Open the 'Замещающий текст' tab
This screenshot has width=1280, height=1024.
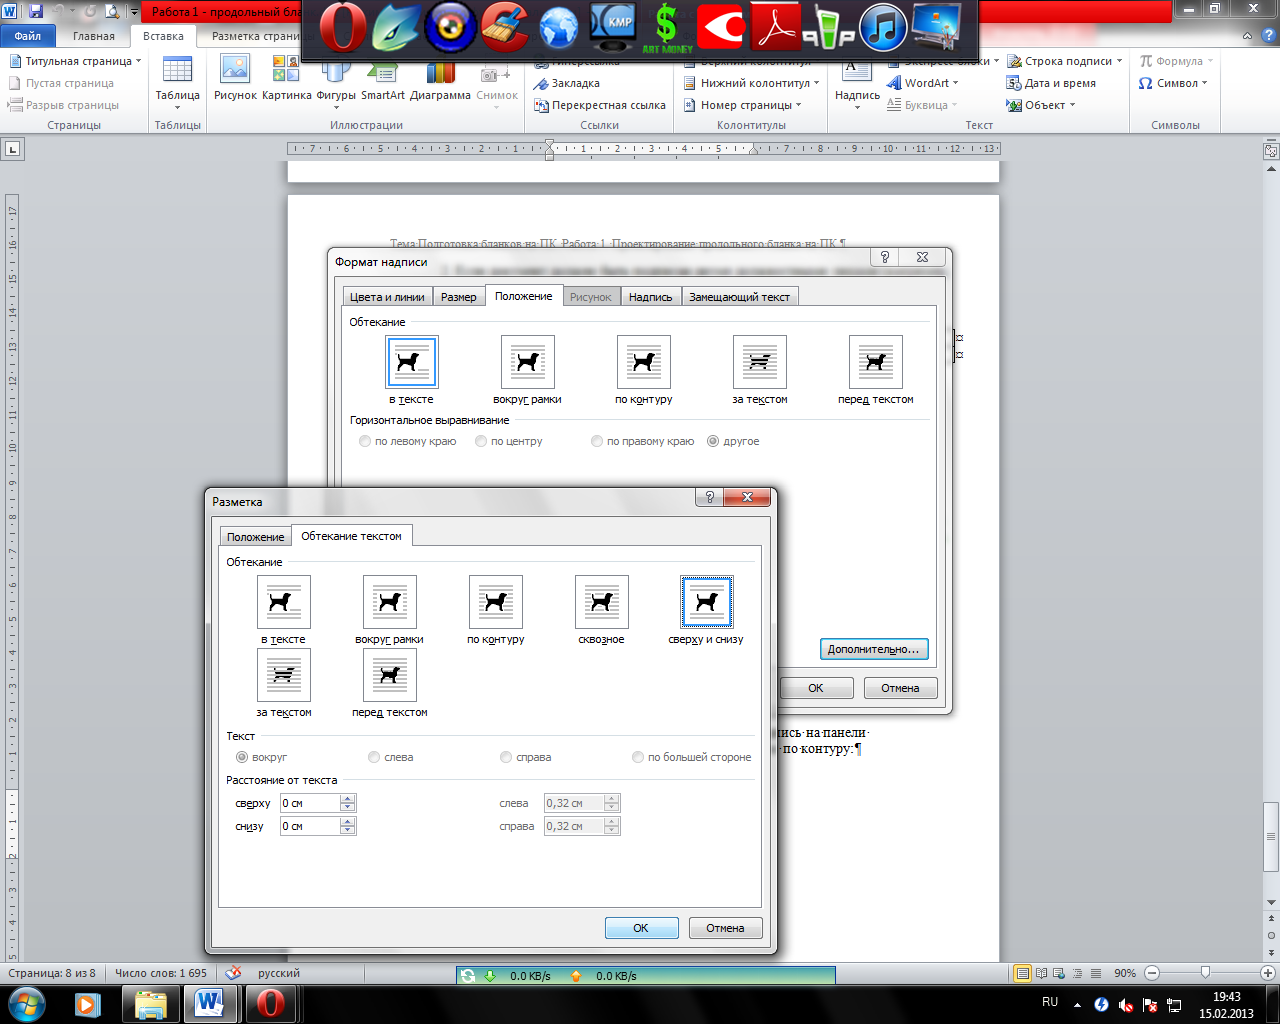[x=739, y=297]
